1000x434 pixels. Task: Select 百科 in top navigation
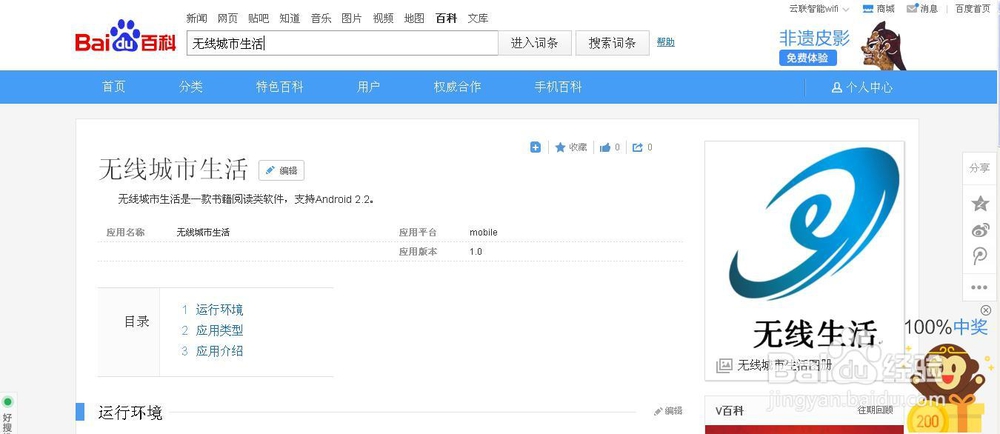pos(446,18)
